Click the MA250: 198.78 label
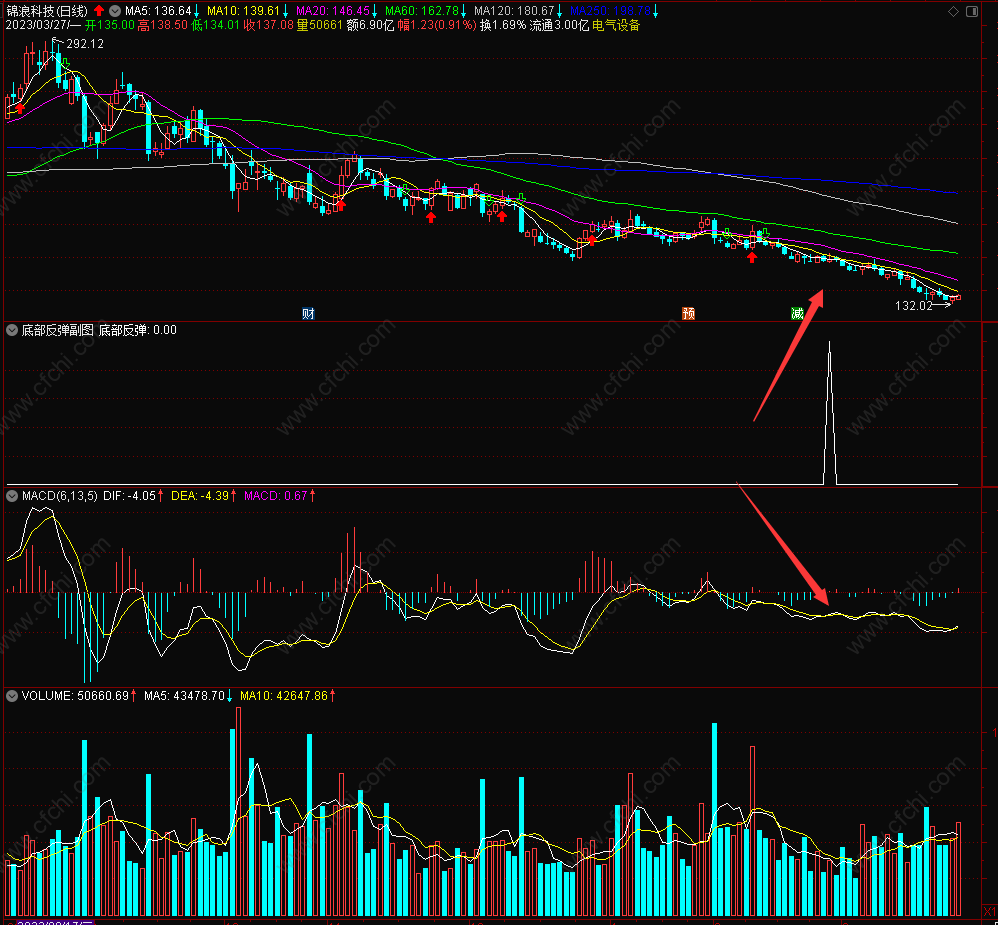Screen dimensions: 998x925 click(x=610, y=11)
